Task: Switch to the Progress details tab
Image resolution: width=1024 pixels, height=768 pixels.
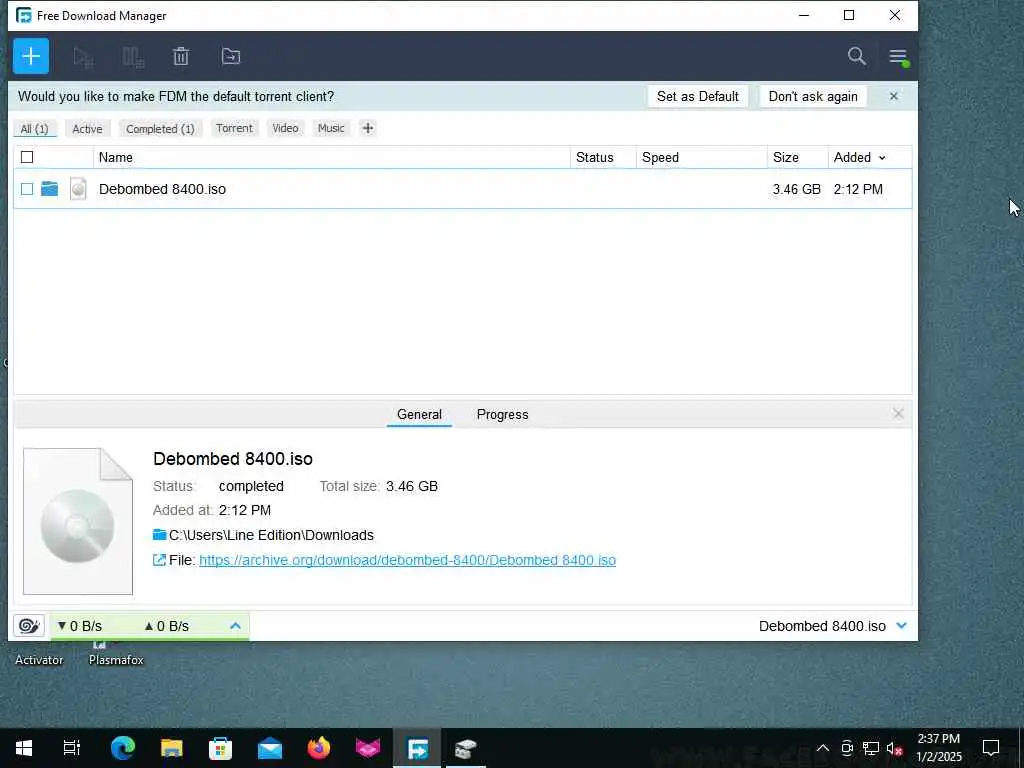Action: click(x=502, y=415)
